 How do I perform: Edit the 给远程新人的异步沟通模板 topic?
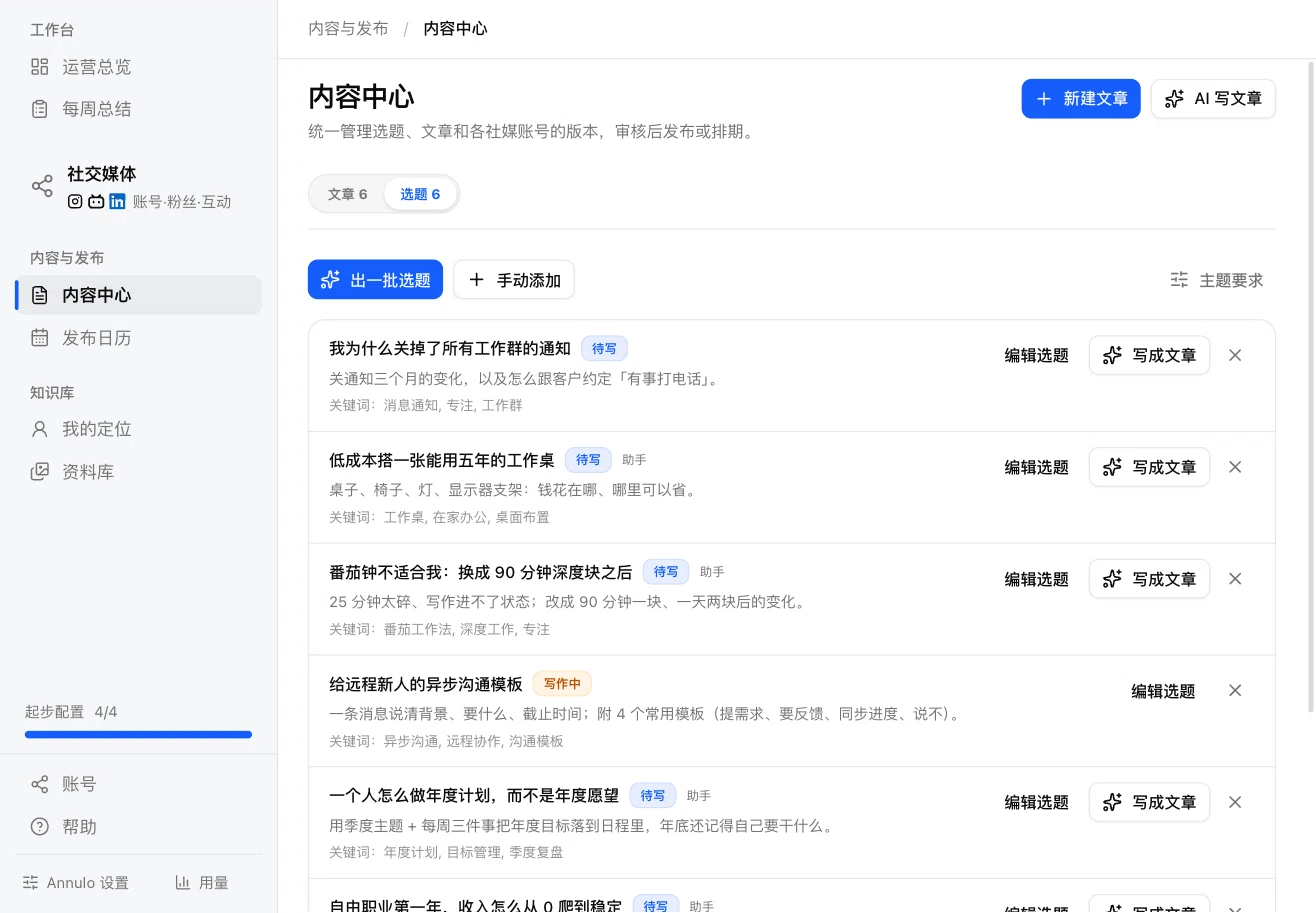[x=1163, y=691]
